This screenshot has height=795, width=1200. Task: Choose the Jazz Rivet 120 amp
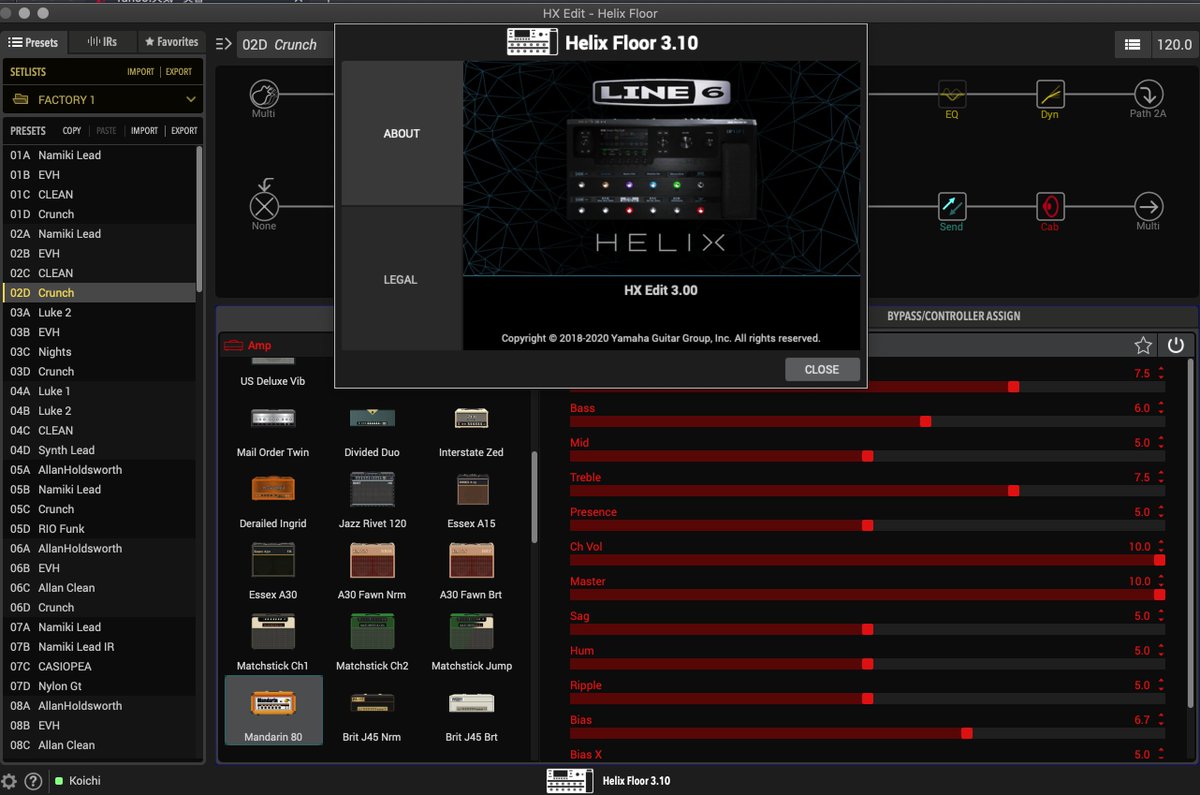[372, 502]
